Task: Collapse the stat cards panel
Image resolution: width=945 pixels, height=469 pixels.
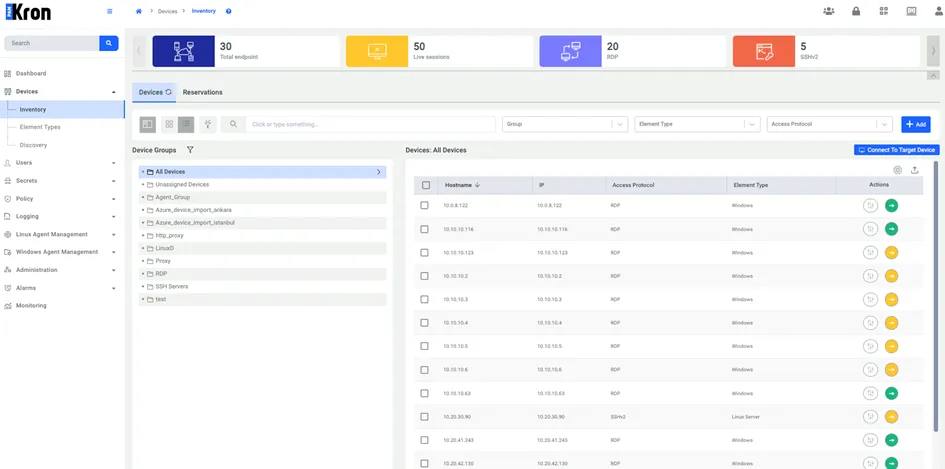Action: 933,75
